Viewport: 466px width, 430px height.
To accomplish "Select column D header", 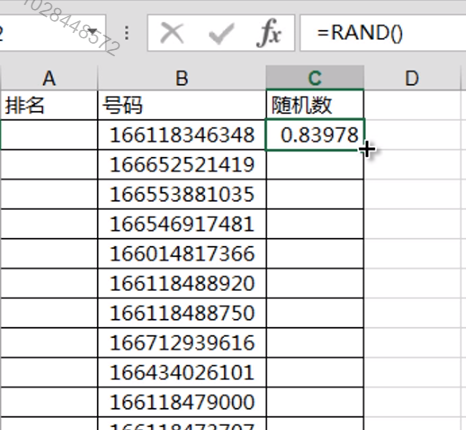I will click(412, 78).
